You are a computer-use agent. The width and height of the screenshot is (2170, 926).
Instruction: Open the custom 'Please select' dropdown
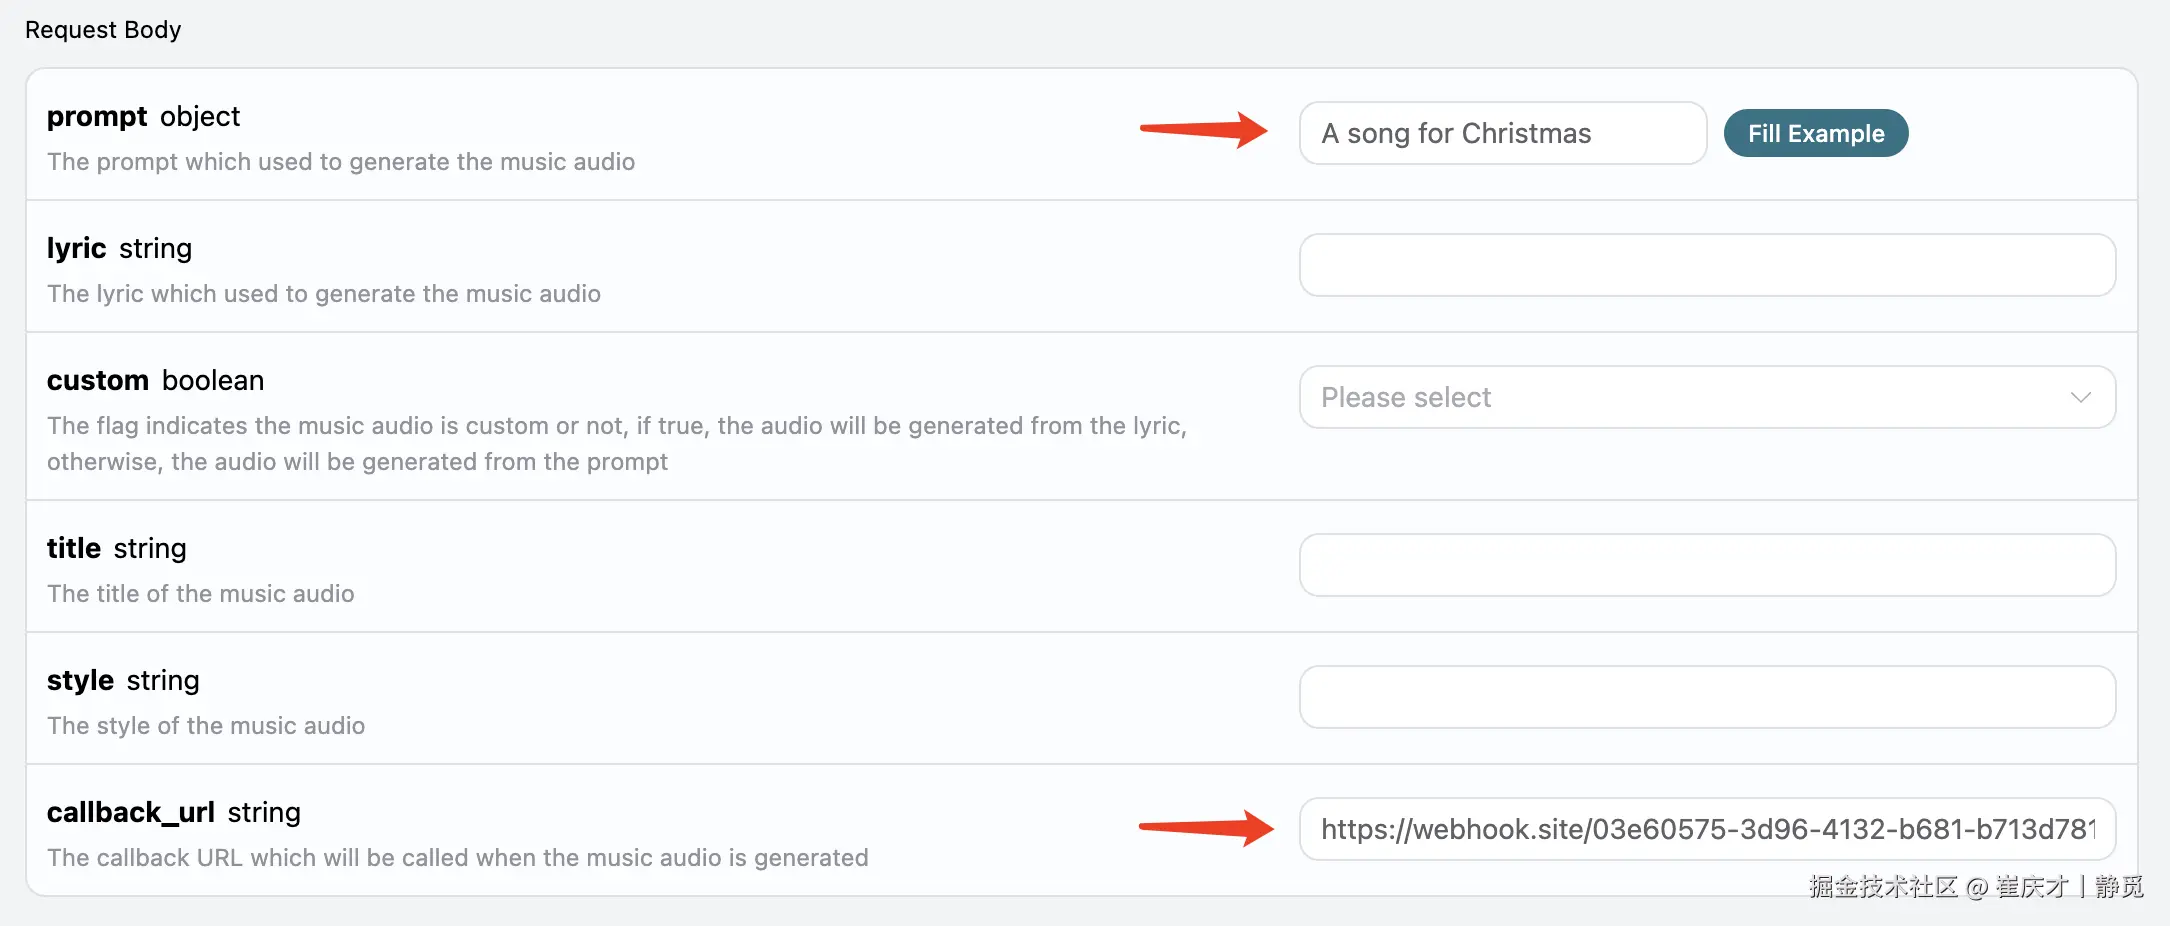coord(1707,397)
